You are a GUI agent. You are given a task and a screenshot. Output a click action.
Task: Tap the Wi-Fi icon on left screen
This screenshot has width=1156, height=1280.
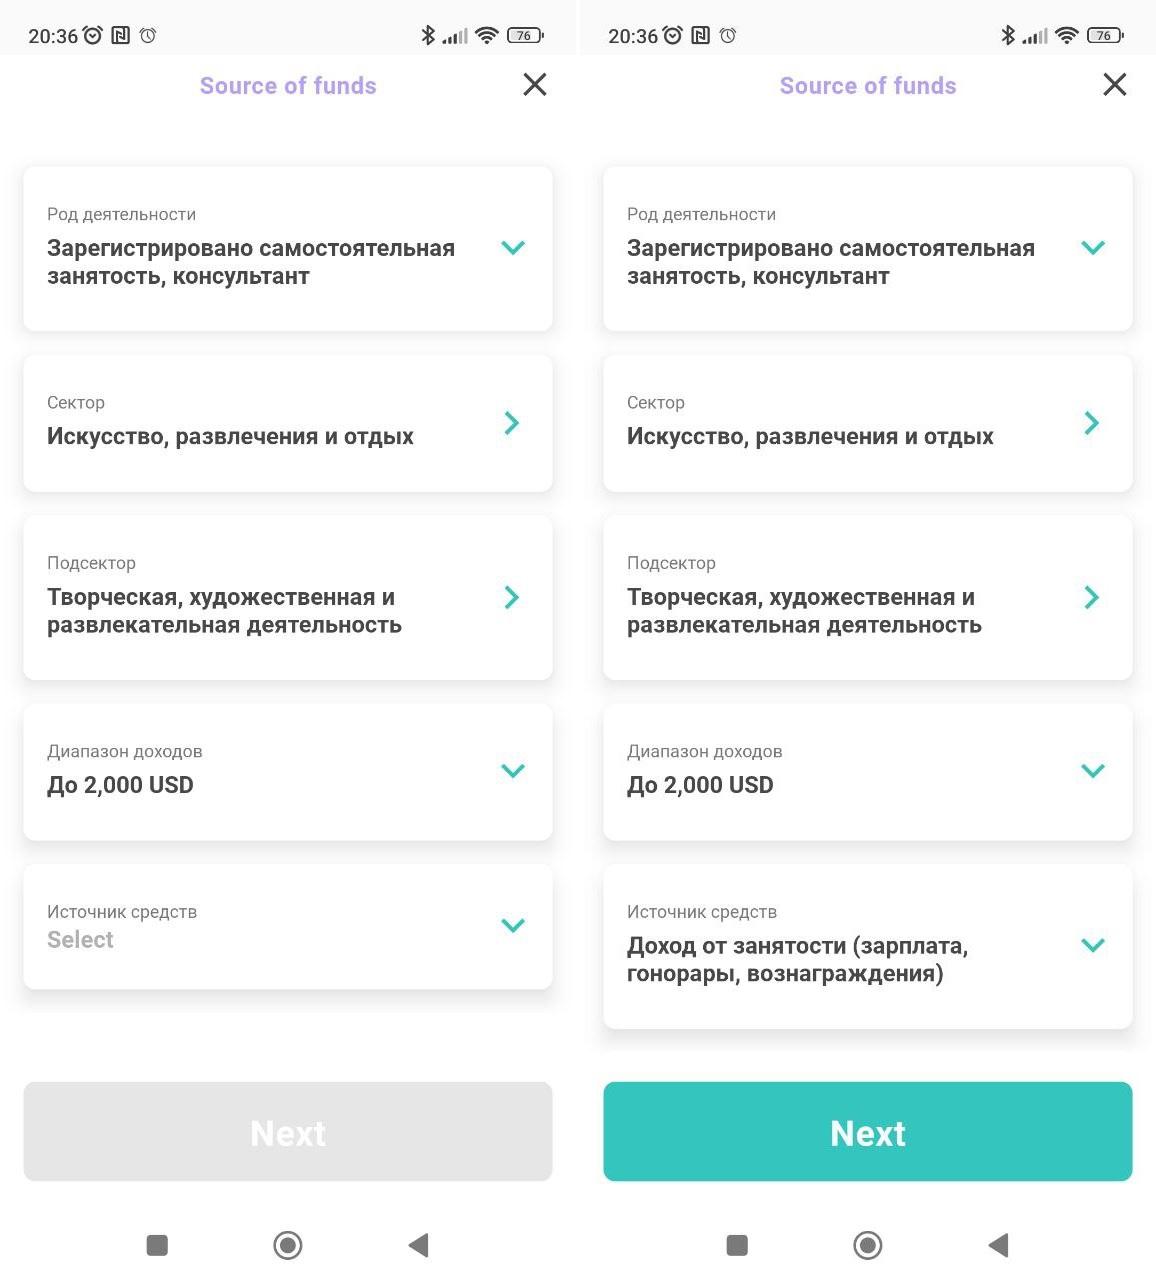pos(487,36)
